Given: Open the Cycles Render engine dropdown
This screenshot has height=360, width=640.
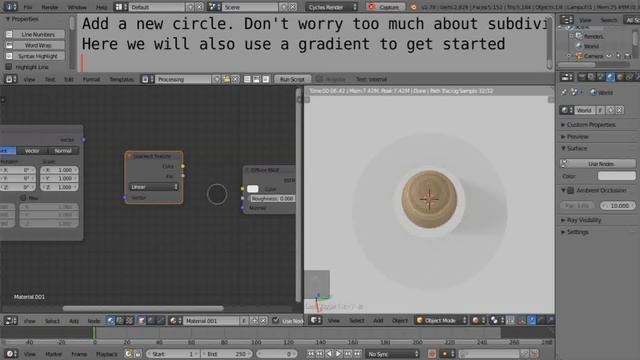Looking at the screenshot, I should (331, 7).
